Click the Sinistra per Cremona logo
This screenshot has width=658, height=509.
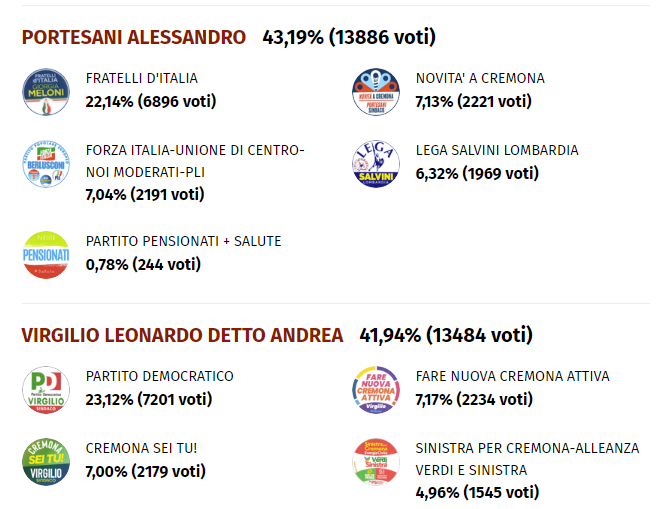(x=376, y=461)
